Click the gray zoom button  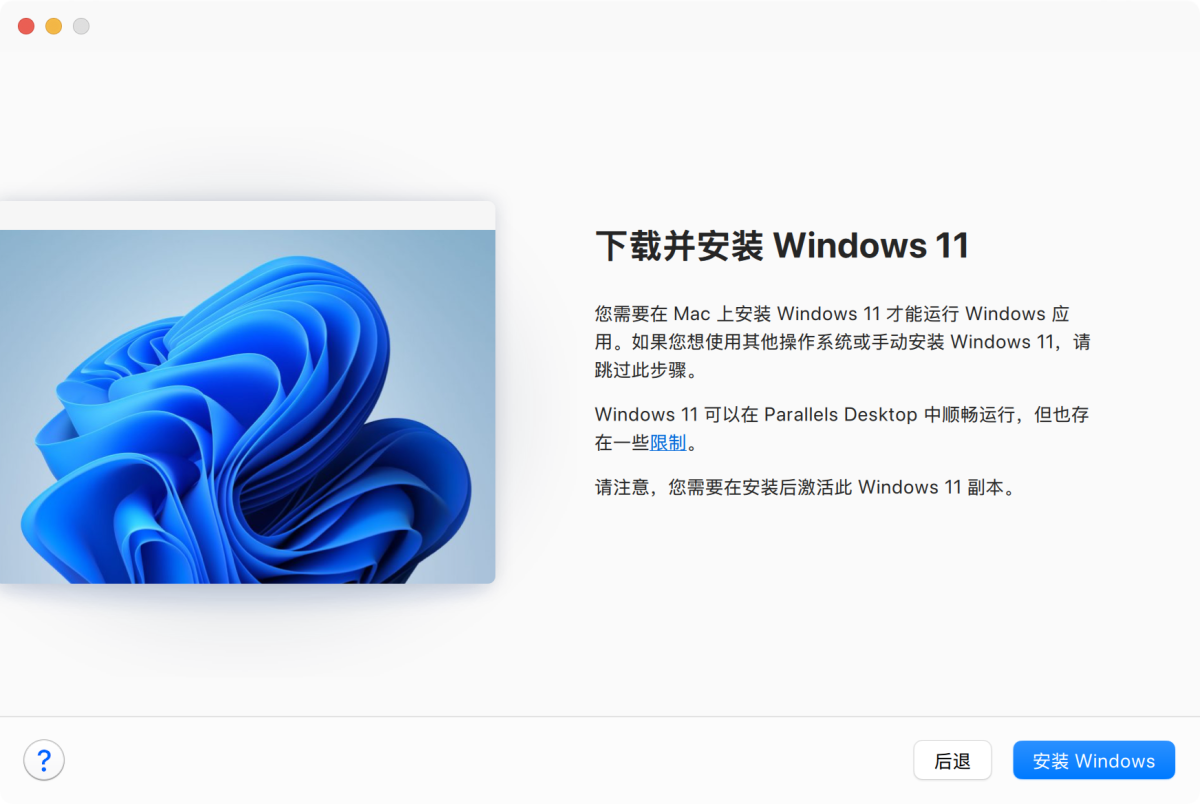coord(81,26)
